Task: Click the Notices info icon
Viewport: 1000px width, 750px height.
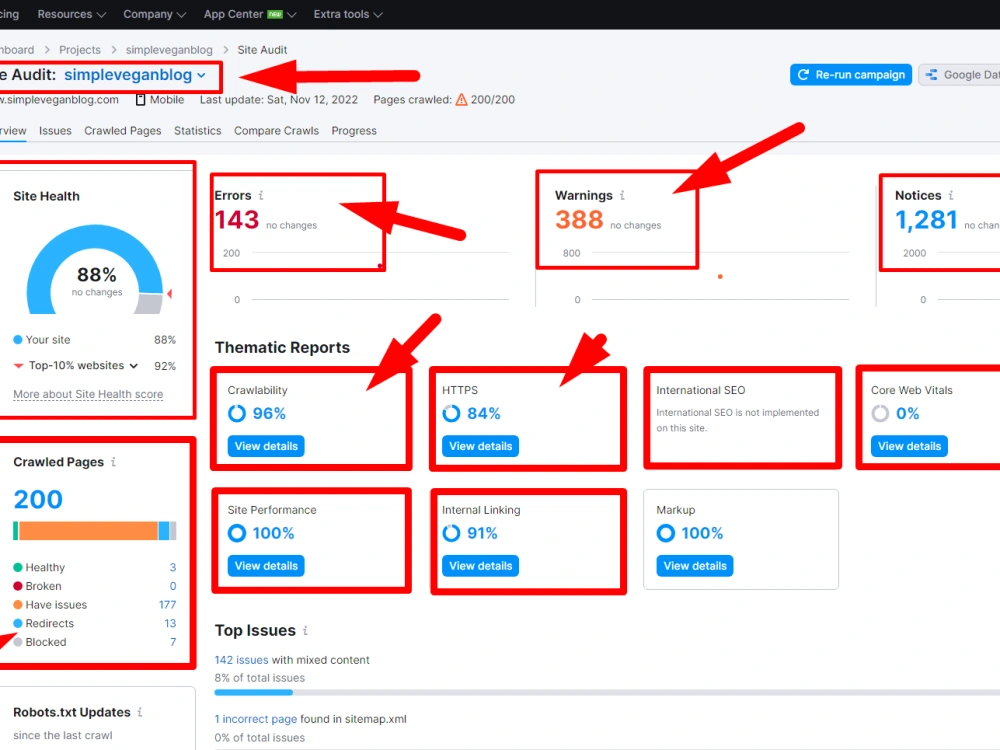Action: pos(951,195)
